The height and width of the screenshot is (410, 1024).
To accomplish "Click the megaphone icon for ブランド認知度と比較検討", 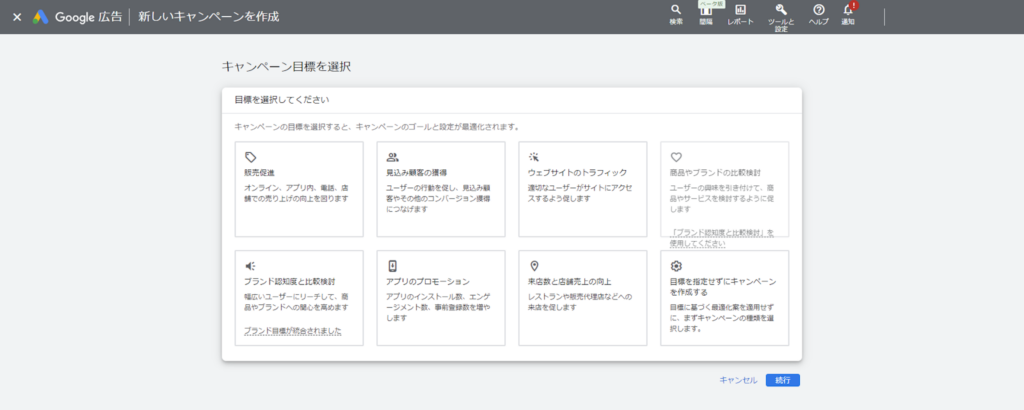I will point(251,266).
